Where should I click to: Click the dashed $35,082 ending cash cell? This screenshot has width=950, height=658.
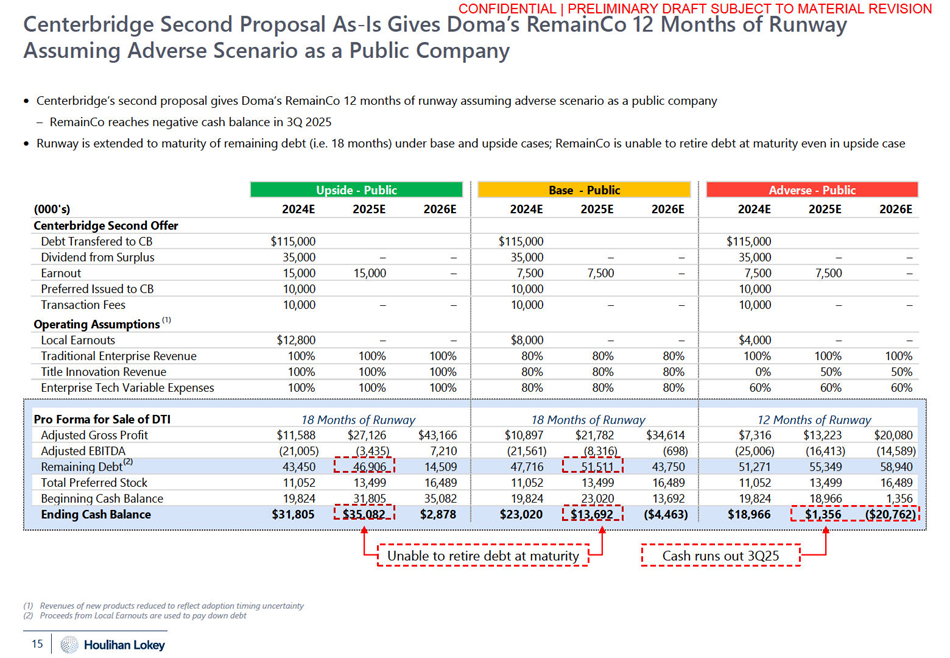tap(364, 515)
